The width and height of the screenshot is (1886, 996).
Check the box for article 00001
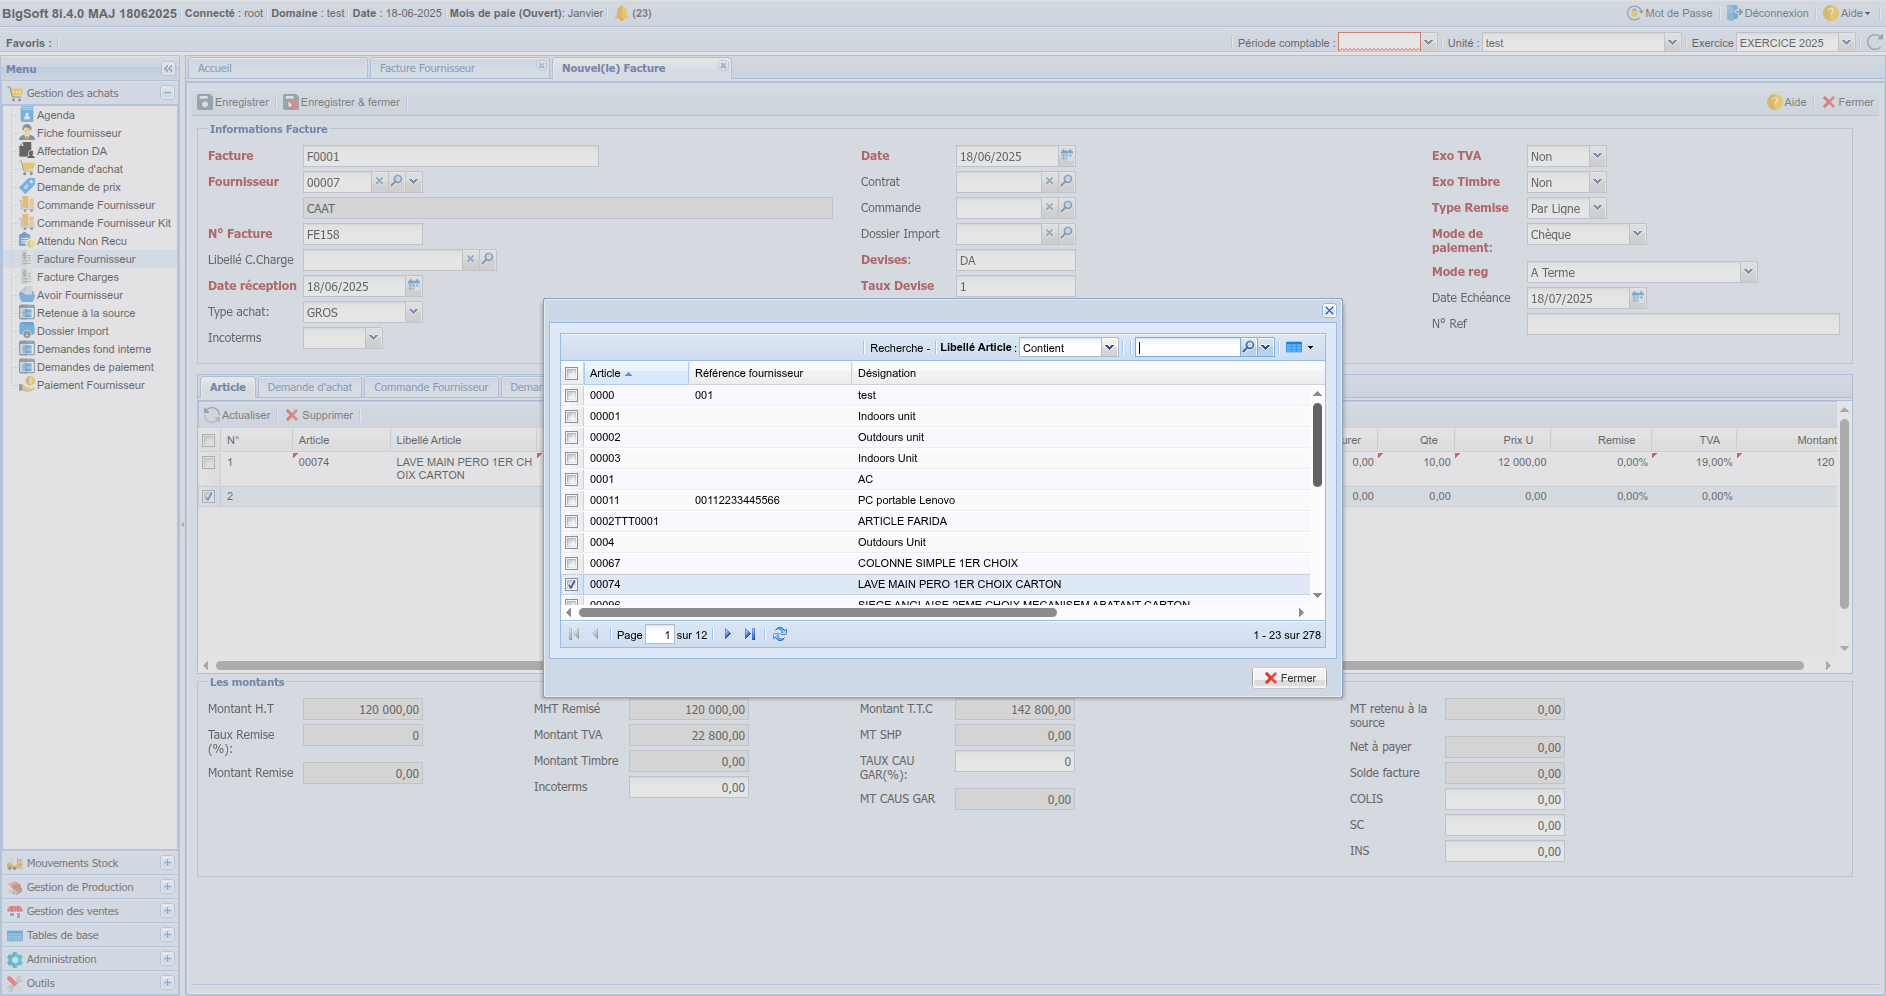tap(572, 416)
